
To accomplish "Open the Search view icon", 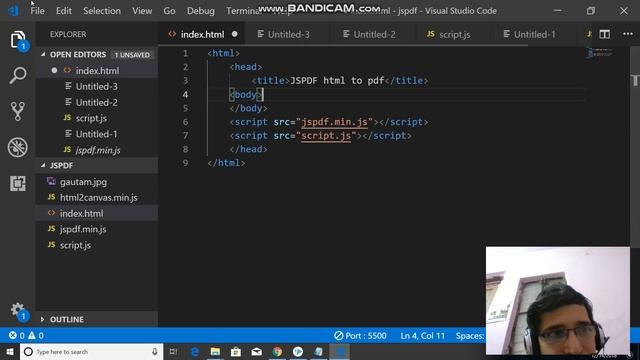I will pos(18,76).
